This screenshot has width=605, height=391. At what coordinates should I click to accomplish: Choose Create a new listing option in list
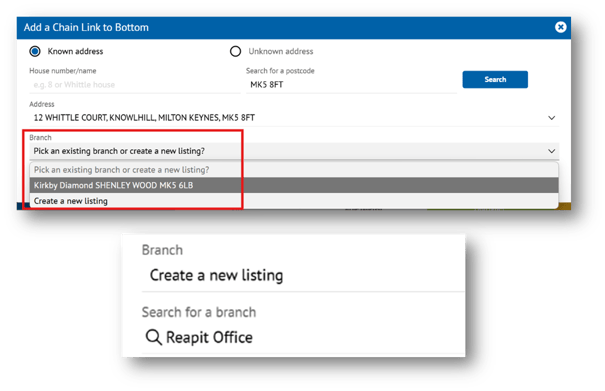[x=294, y=201]
